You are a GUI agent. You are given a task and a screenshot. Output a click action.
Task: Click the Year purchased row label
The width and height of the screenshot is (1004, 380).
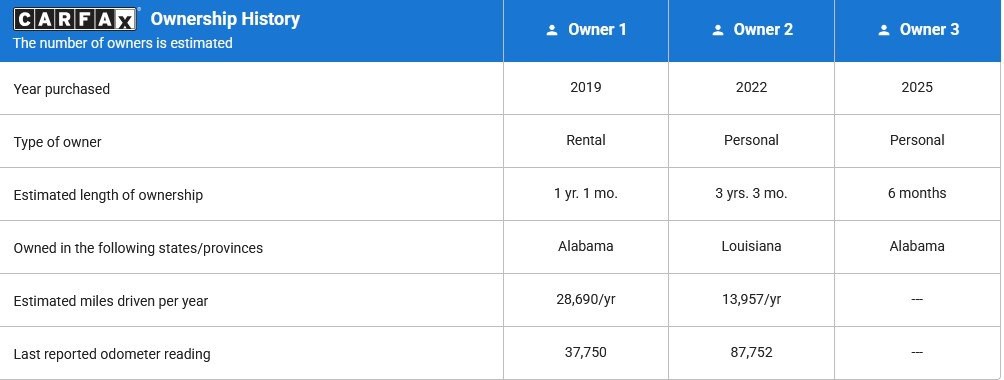pos(61,89)
